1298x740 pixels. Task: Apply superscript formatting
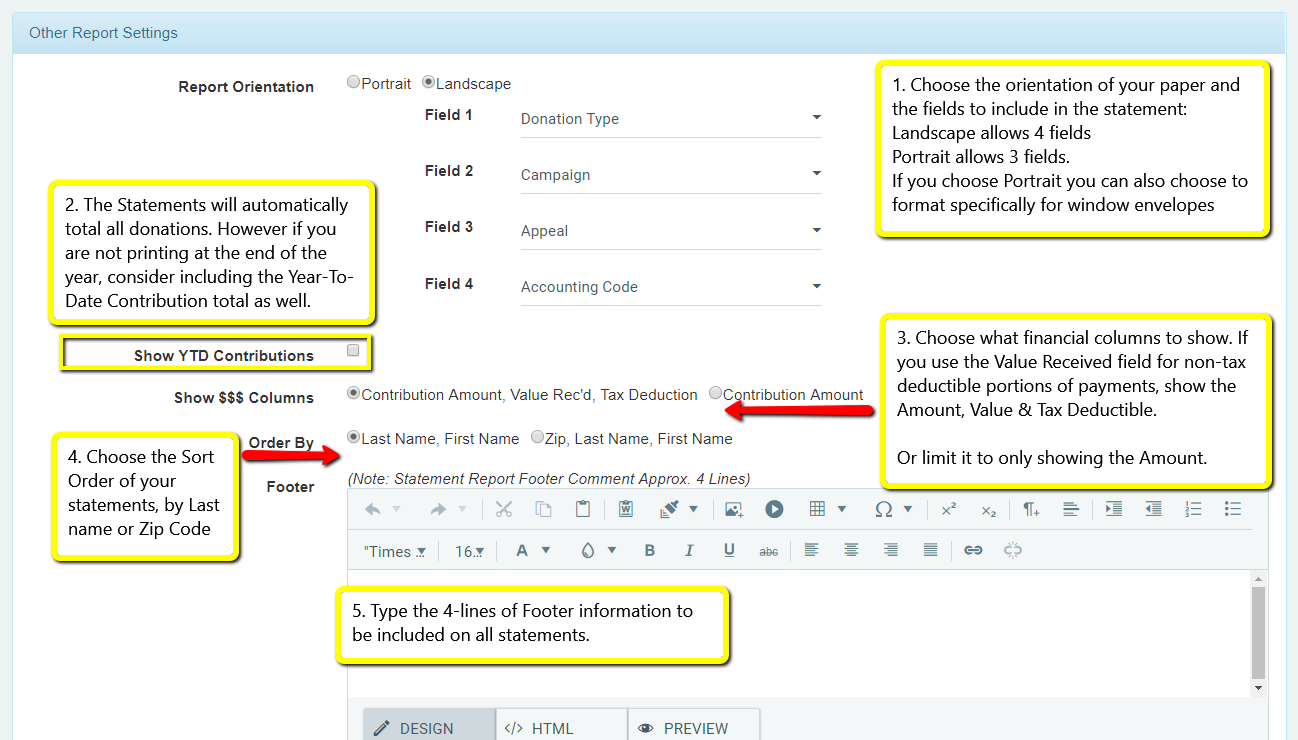pos(948,509)
